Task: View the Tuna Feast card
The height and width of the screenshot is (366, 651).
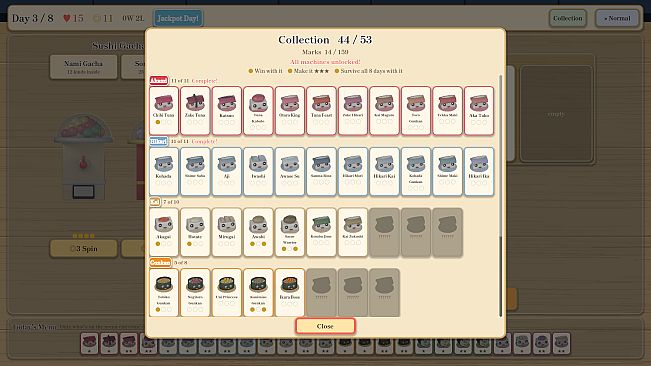Action: pos(321,111)
